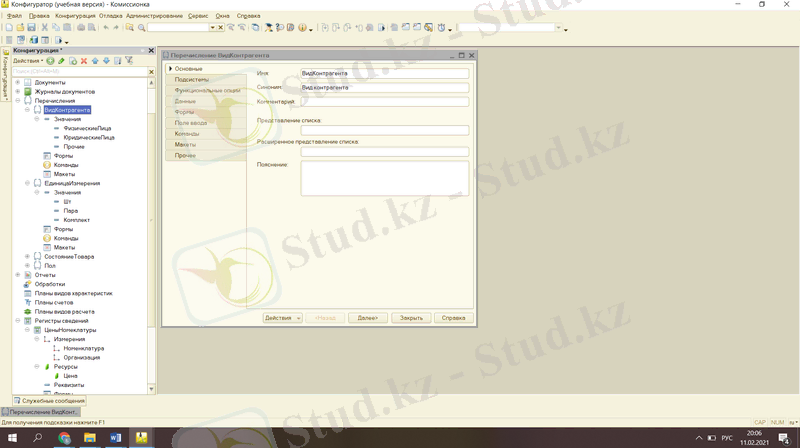Switch to the Данные tab
The image size is (800, 448).
[x=206, y=101]
